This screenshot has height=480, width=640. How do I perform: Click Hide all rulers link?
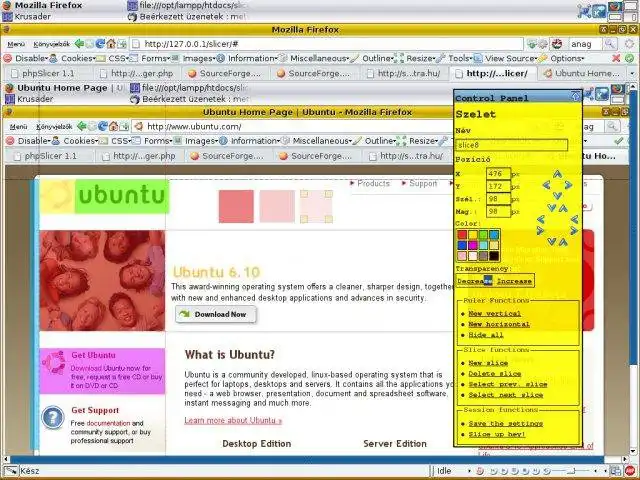click(x=486, y=335)
